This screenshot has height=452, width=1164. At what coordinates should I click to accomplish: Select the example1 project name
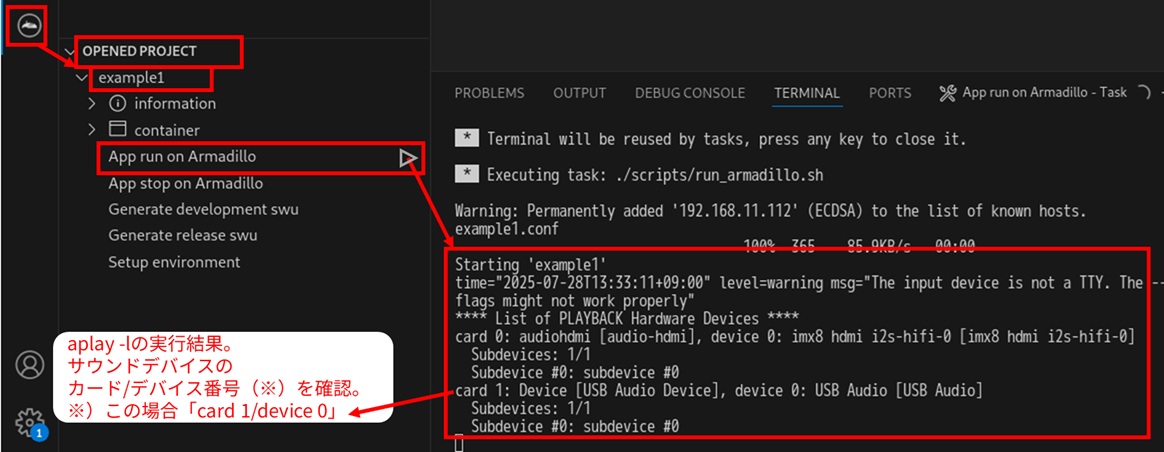131,78
